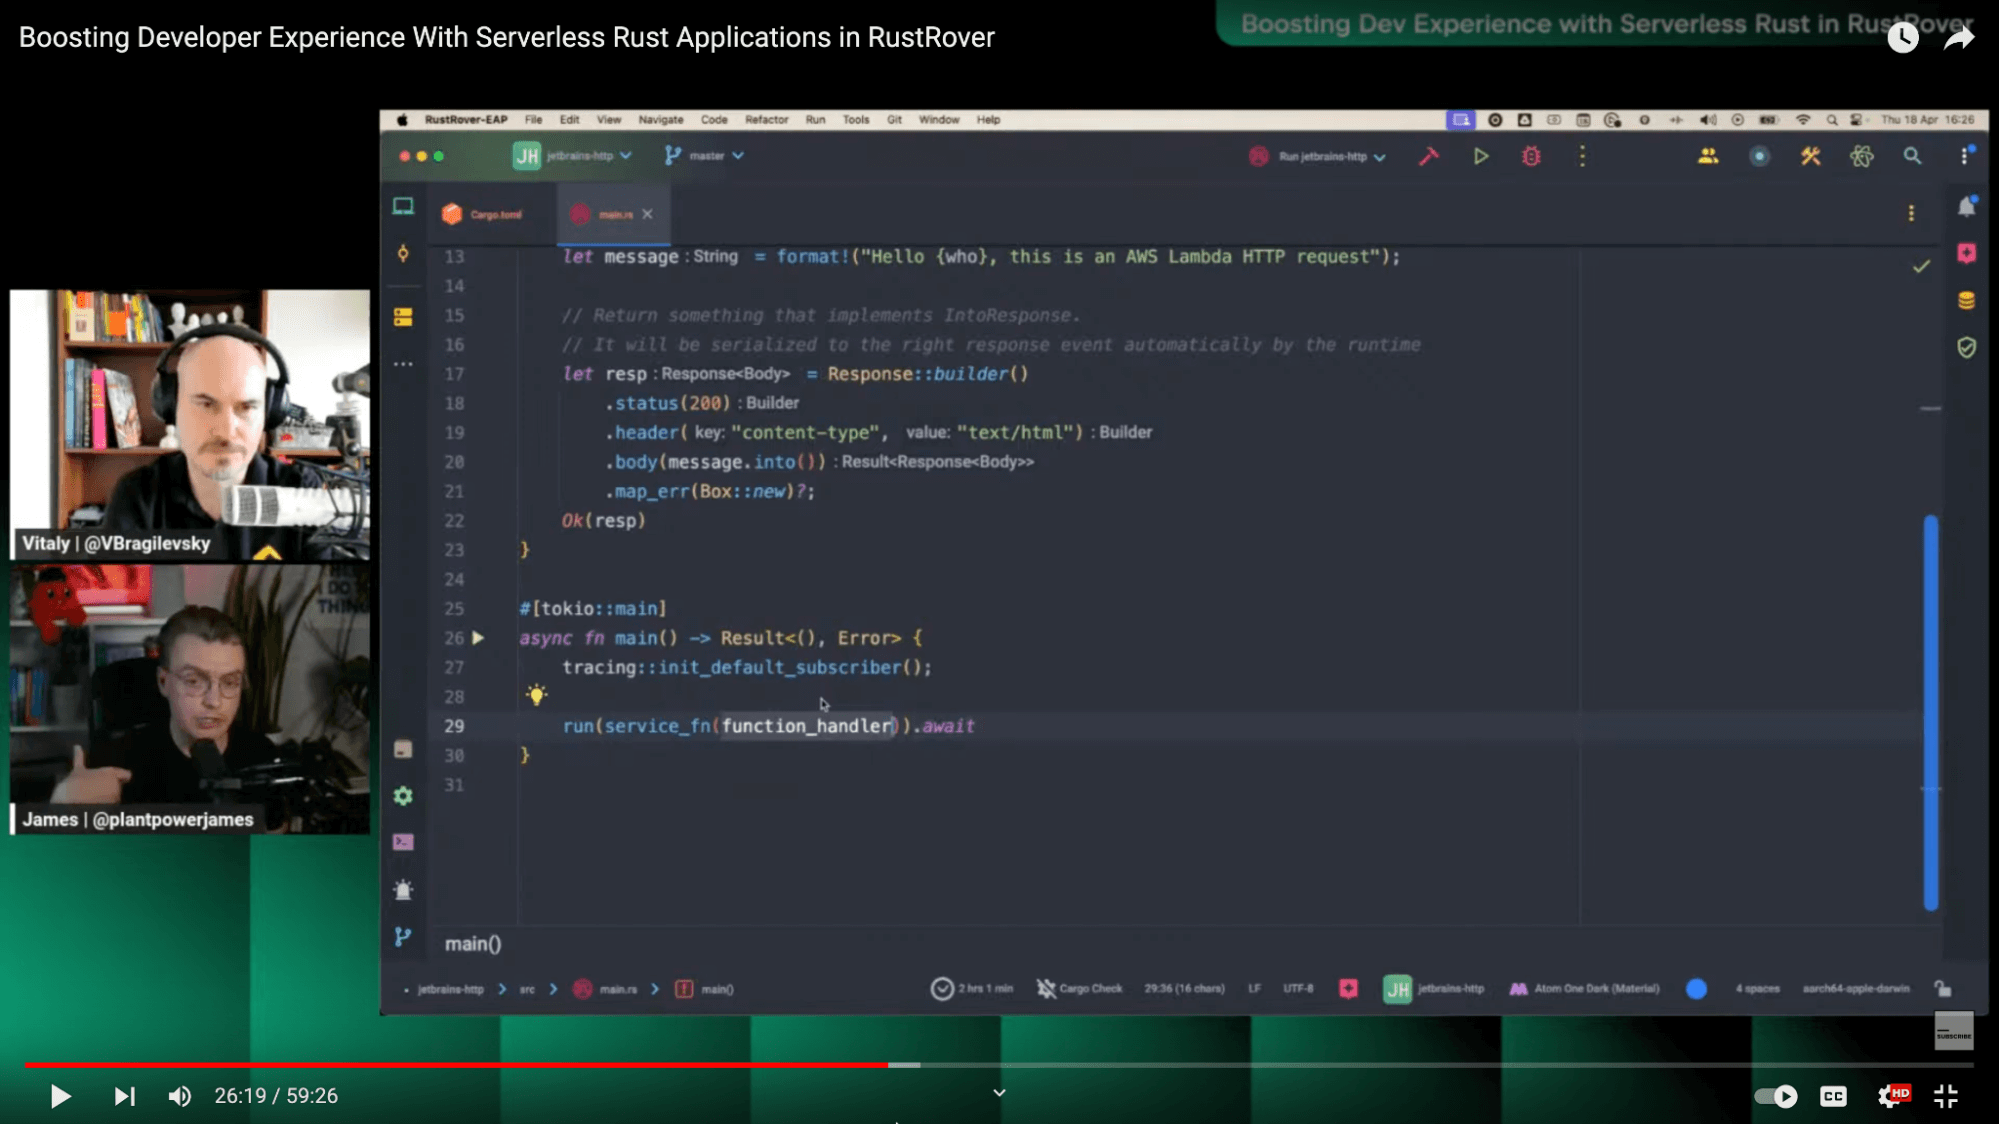Open the Tools menu

pos(856,120)
